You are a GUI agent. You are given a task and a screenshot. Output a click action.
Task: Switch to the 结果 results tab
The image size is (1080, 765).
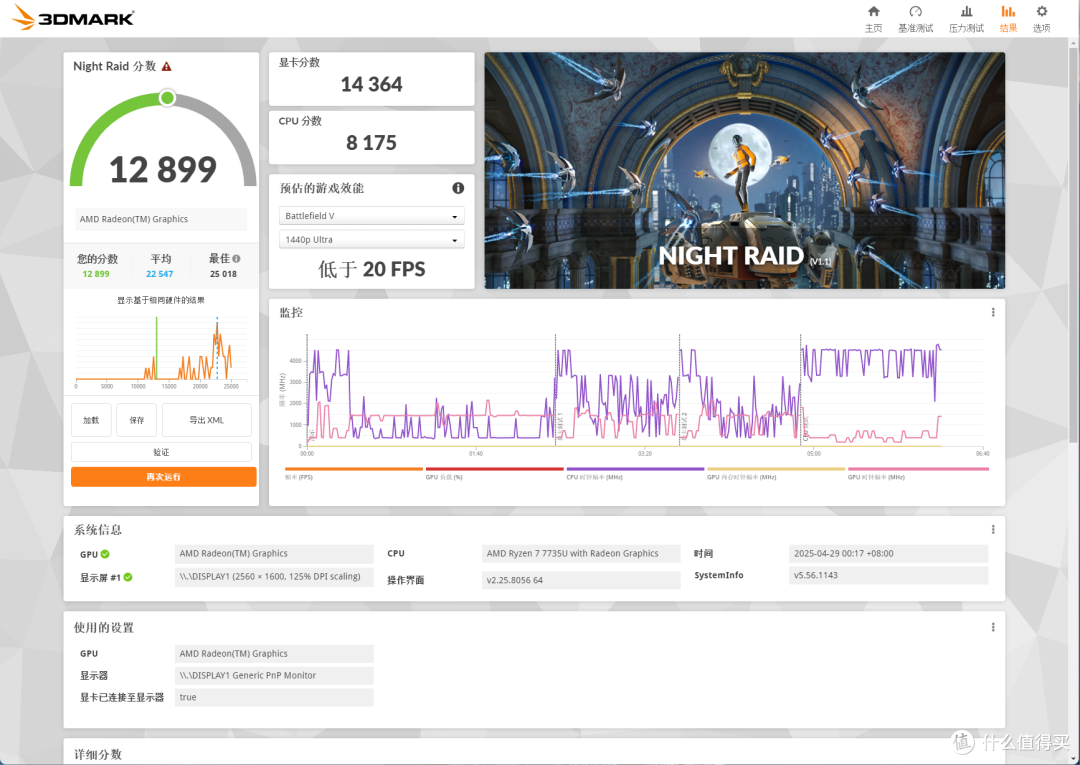[1008, 19]
